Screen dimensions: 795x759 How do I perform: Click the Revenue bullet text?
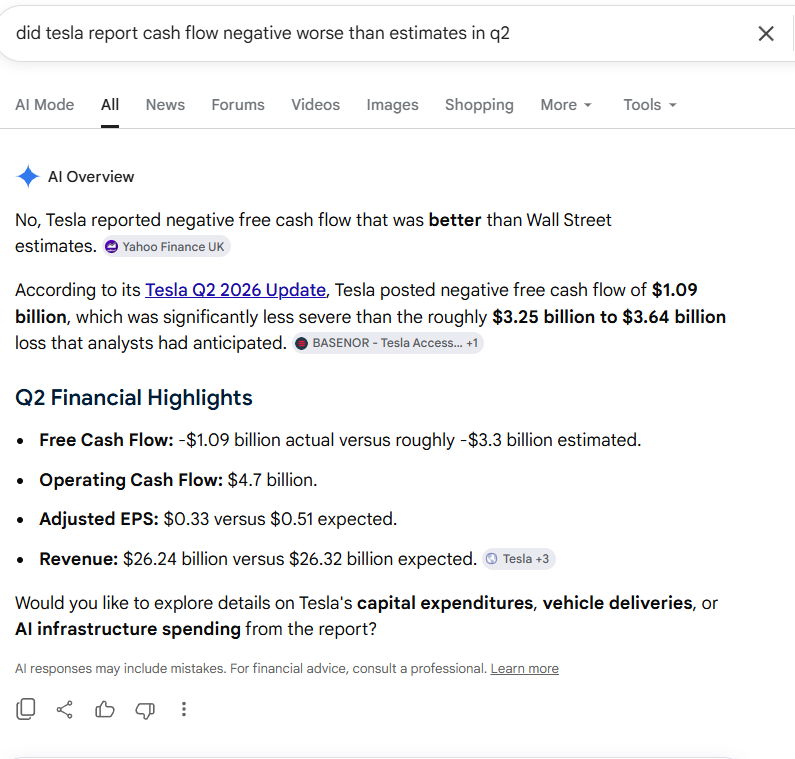(258, 559)
